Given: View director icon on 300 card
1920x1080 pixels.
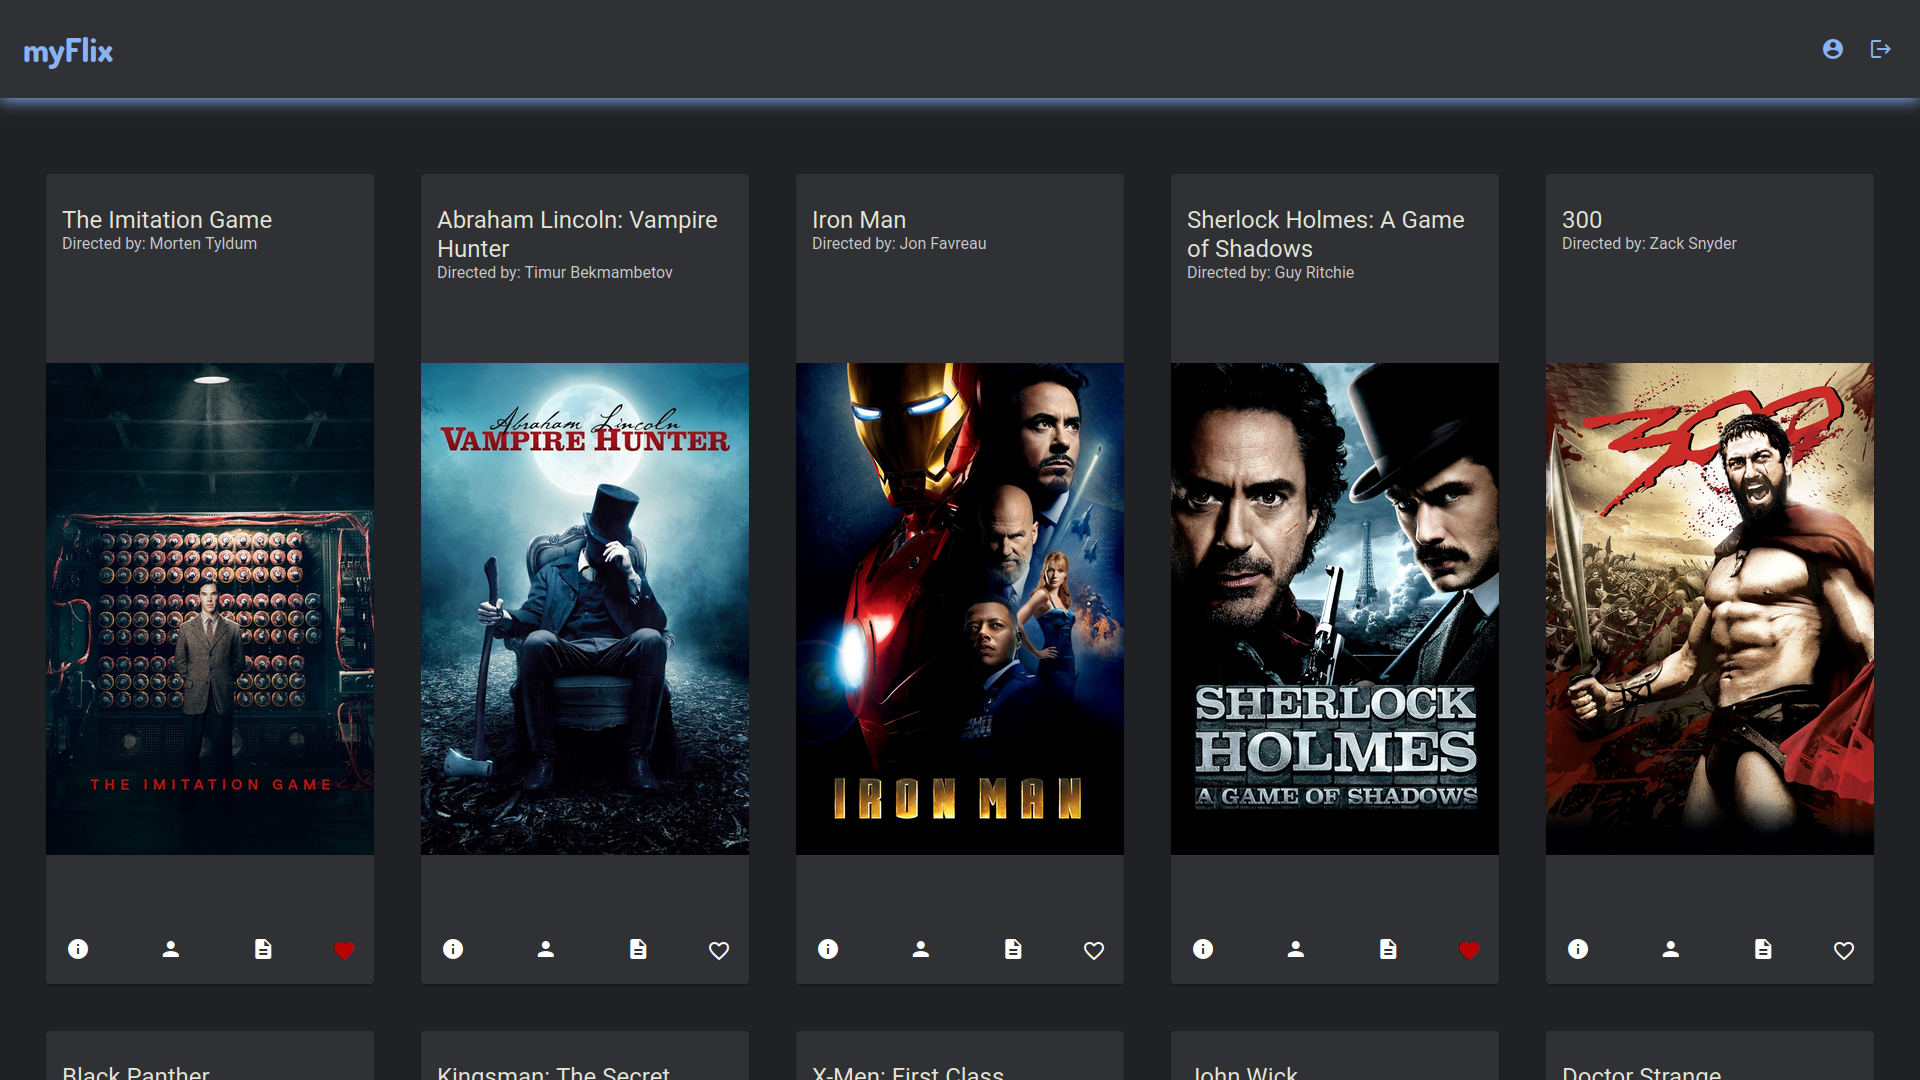Looking at the screenshot, I should pos(1671,949).
